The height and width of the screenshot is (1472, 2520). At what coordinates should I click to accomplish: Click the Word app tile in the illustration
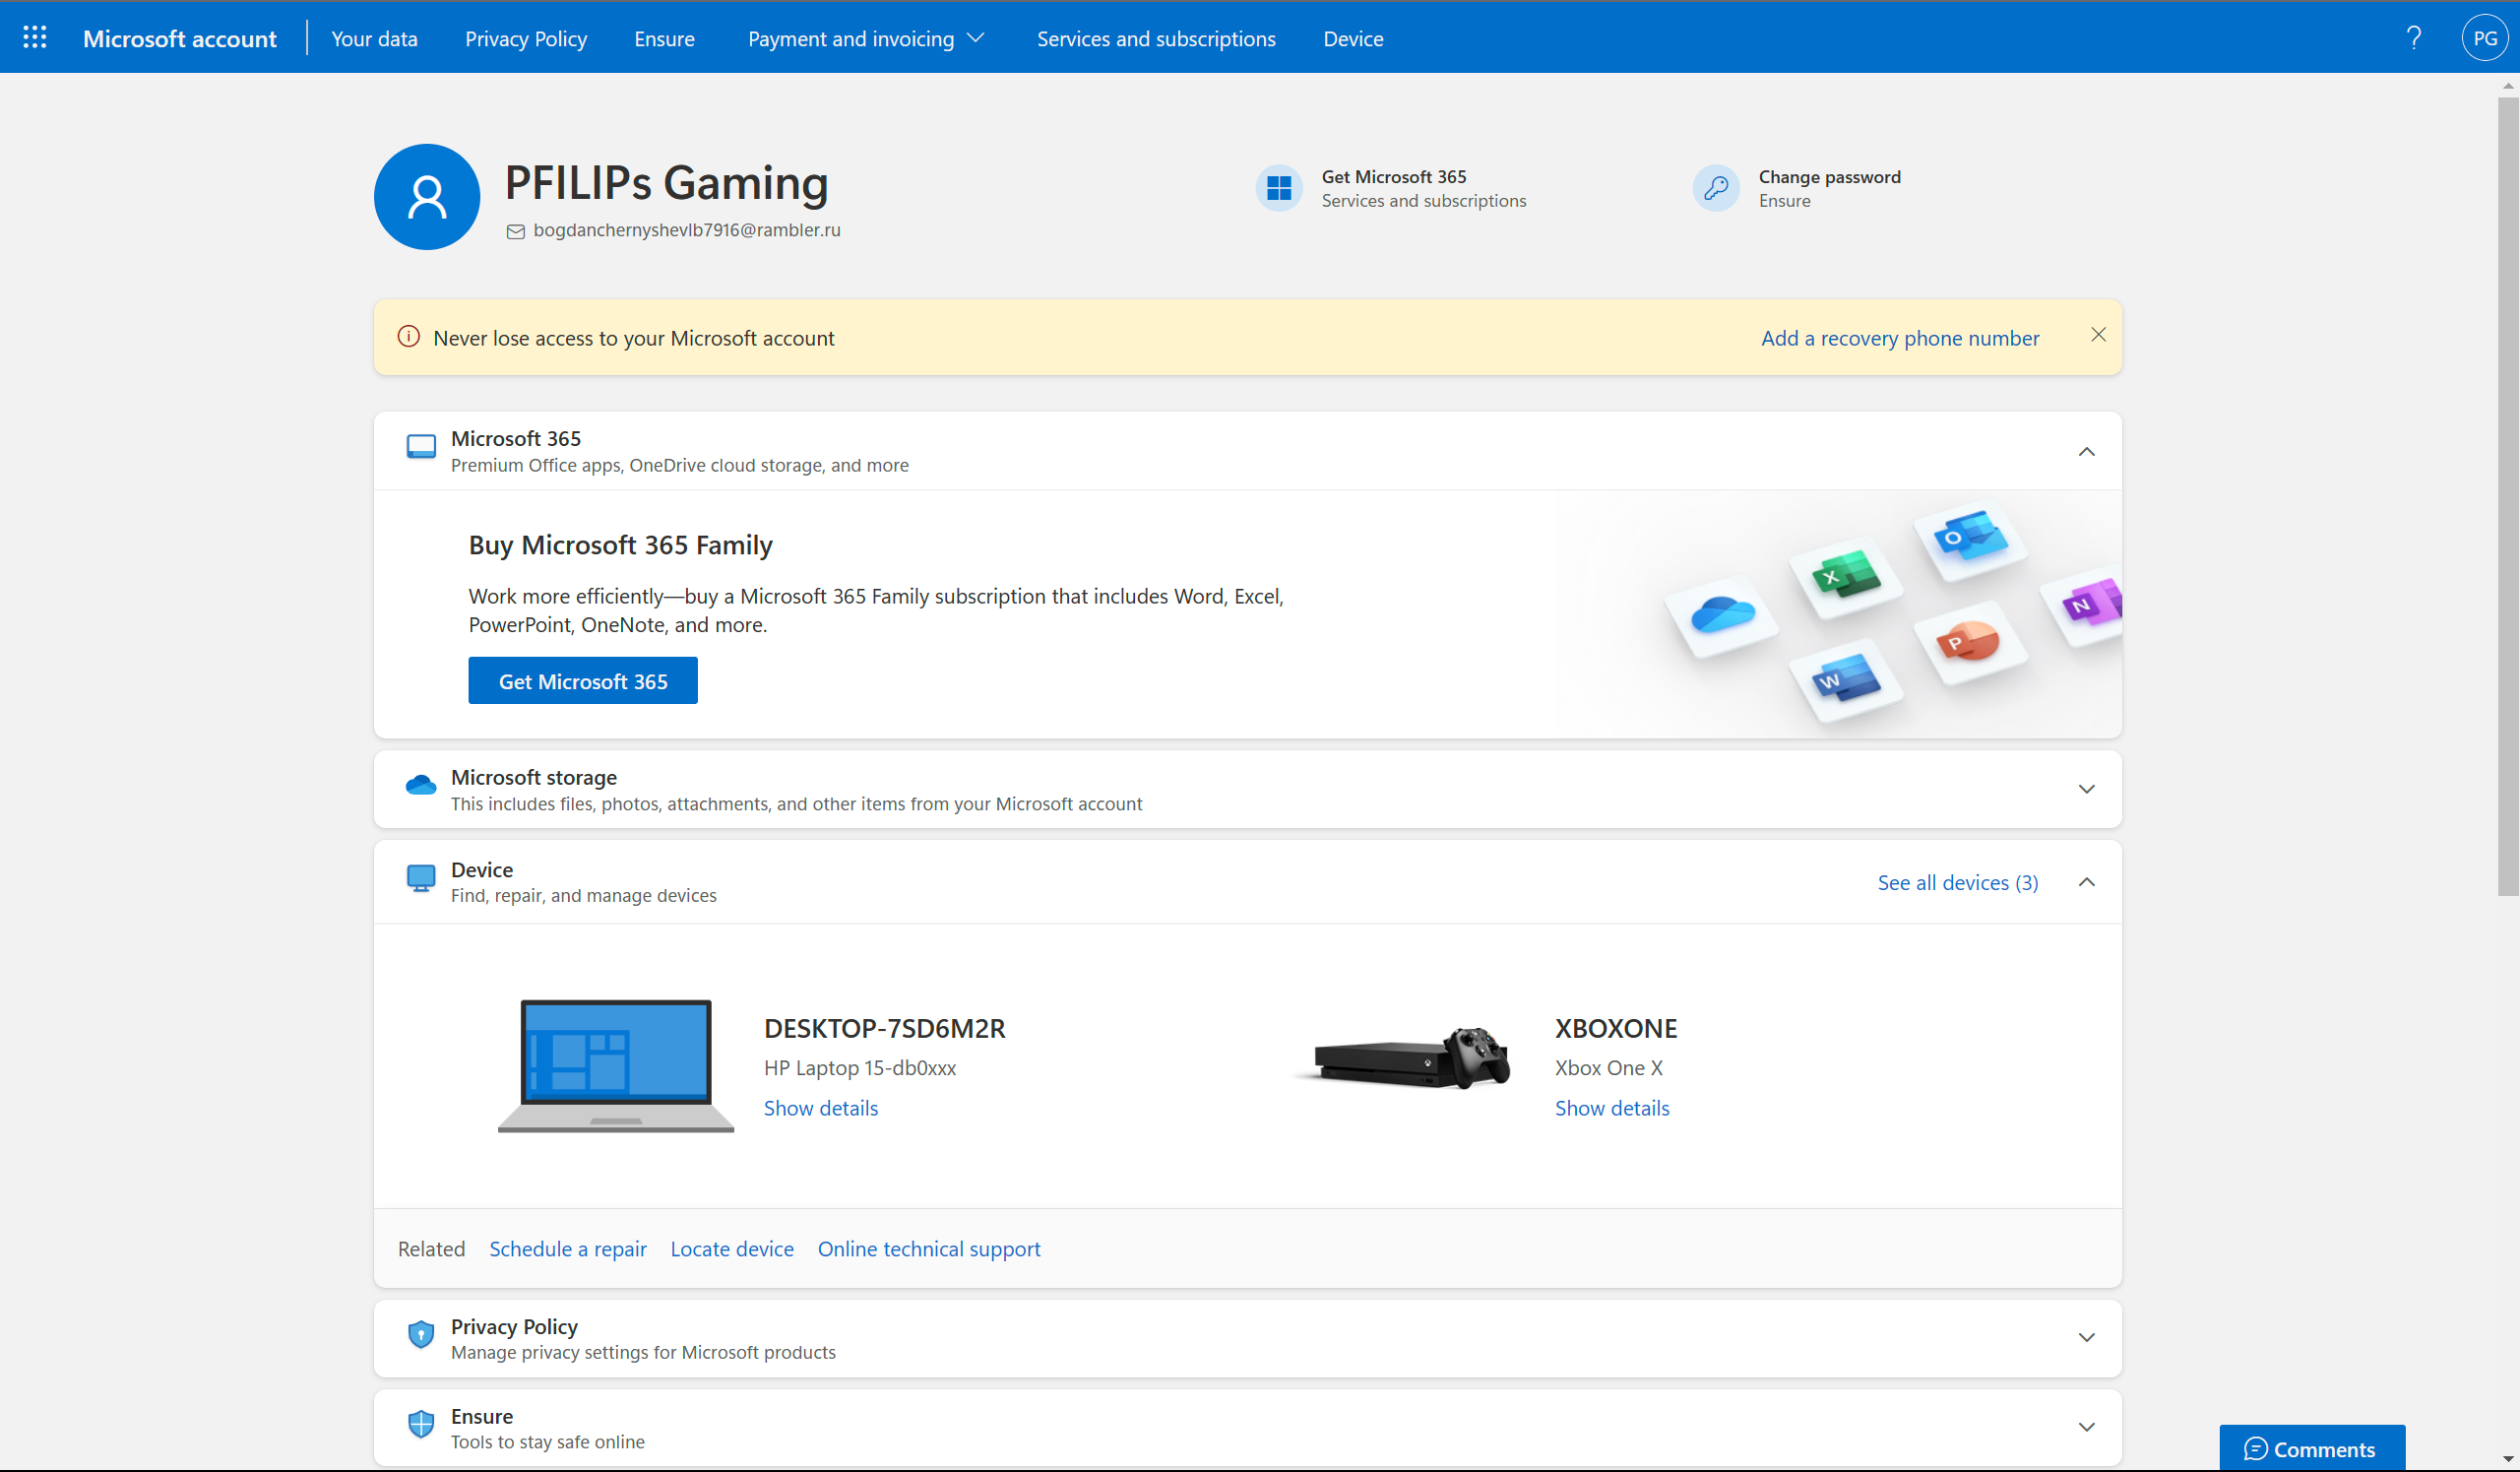1846,682
